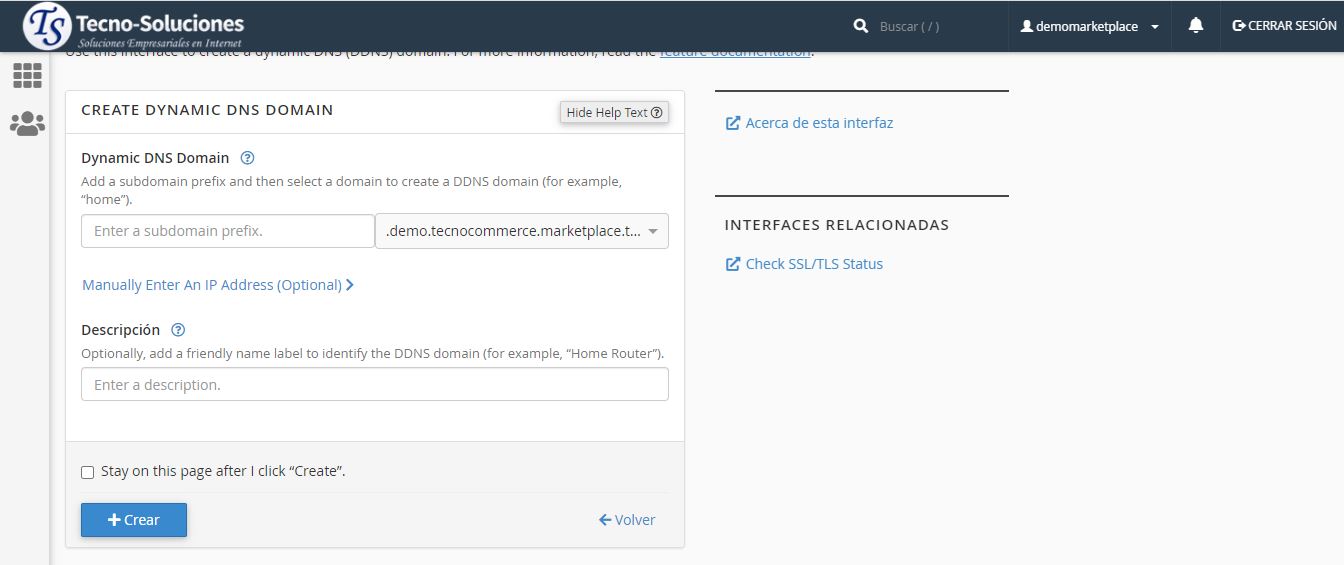The width and height of the screenshot is (1344, 565).
Task: Click the Tecno-Soluciones logo
Action: [x=133, y=27]
